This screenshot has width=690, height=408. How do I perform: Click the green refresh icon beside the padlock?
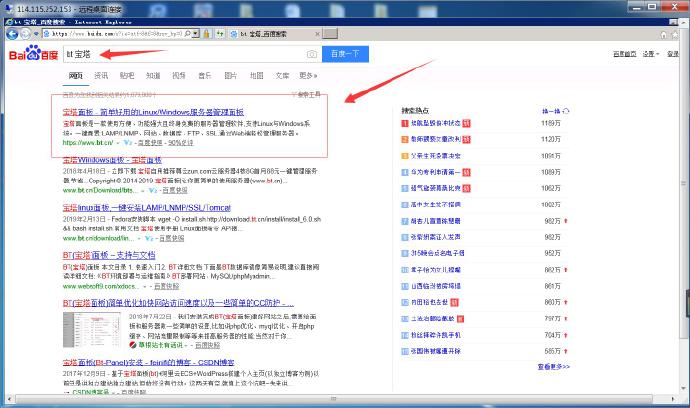pyautogui.click(x=220, y=33)
